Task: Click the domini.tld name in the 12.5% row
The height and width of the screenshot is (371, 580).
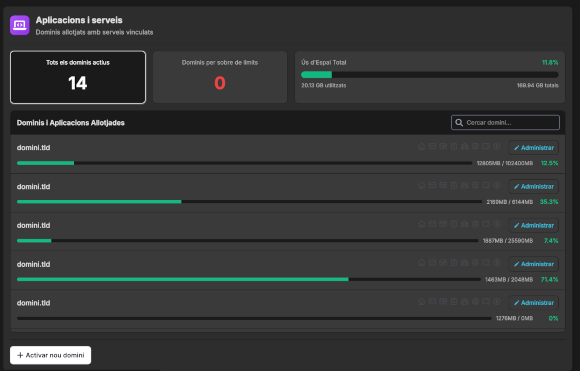Action: (x=33, y=148)
